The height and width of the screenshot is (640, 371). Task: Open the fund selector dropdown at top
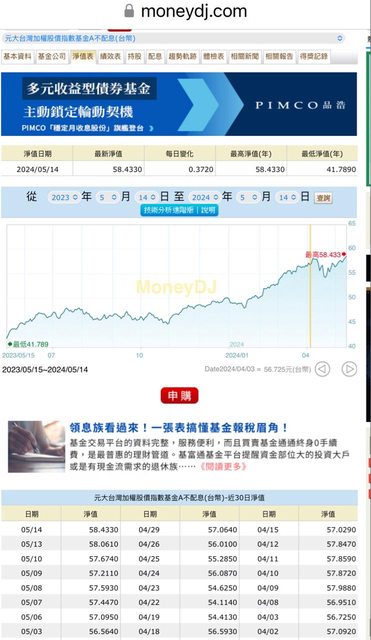tap(173, 38)
